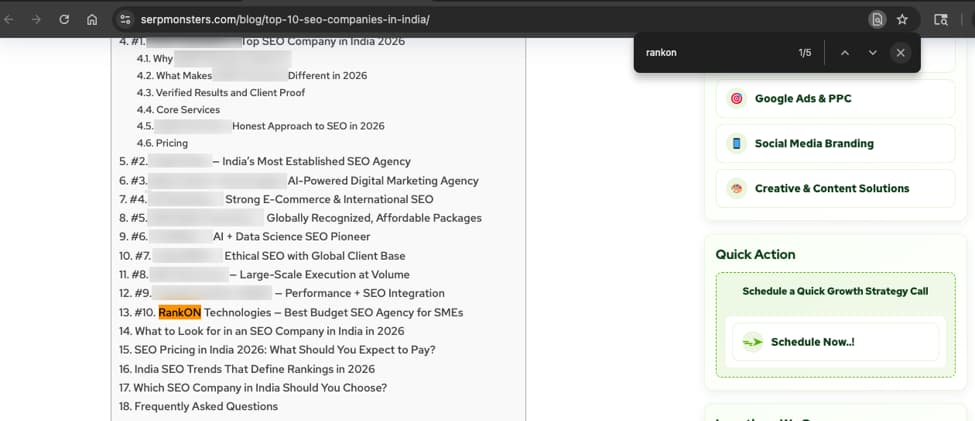Jump to next find match
This screenshot has height=421, width=975.
point(872,53)
